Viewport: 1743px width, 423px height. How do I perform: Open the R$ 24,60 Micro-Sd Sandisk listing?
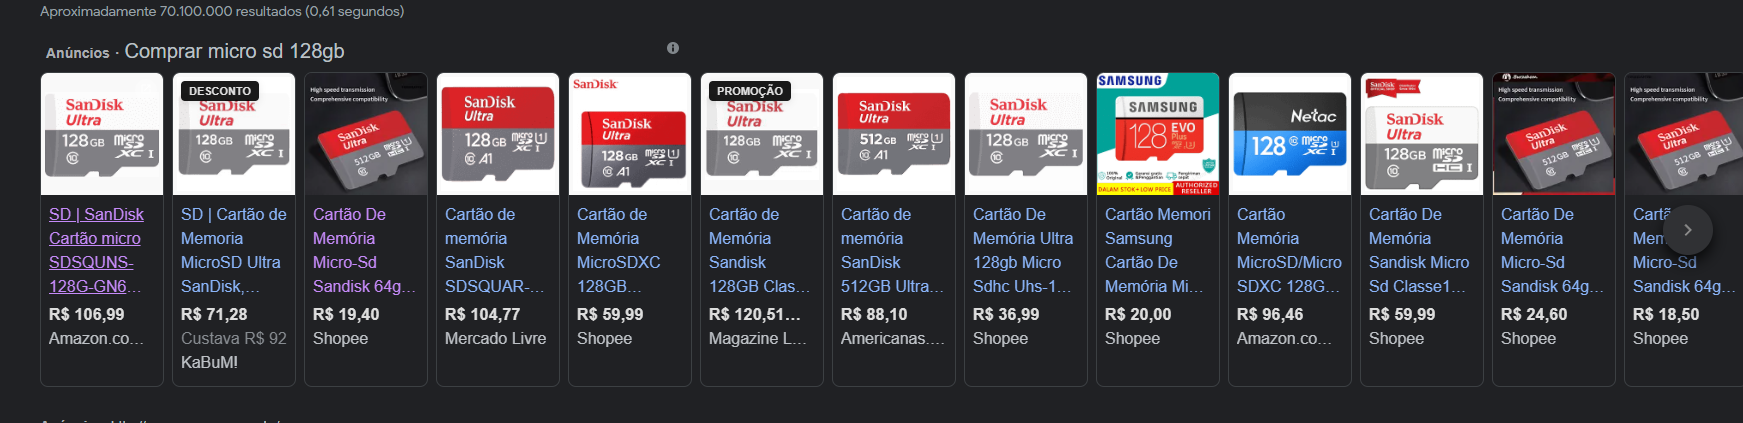pyautogui.click(x=1552, y=250)
